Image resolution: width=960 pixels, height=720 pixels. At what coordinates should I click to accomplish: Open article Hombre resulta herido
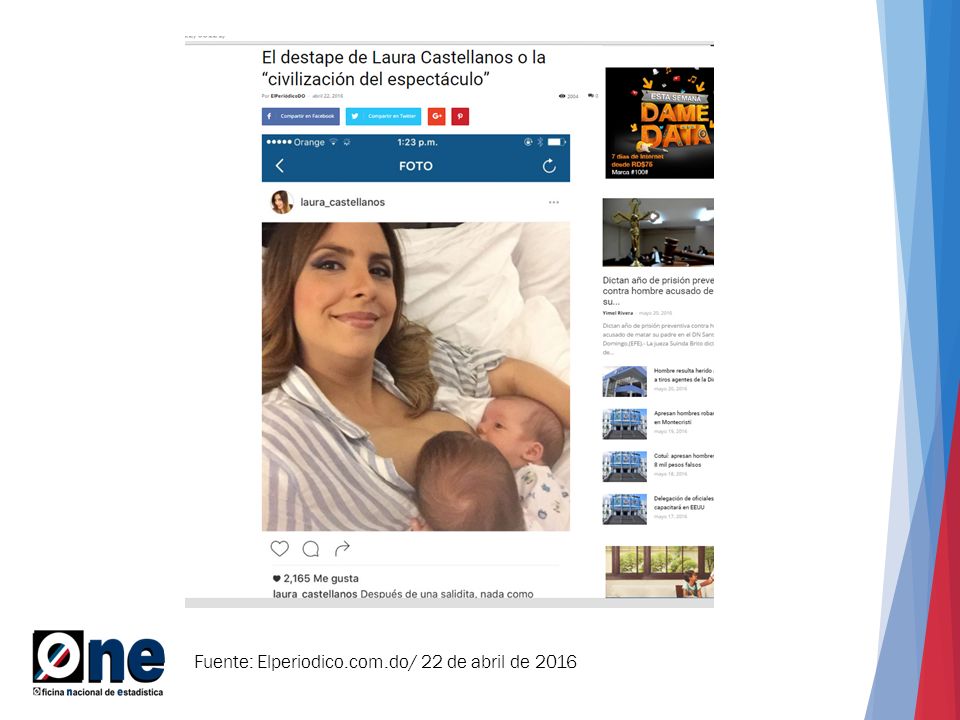tap(683, 375)
